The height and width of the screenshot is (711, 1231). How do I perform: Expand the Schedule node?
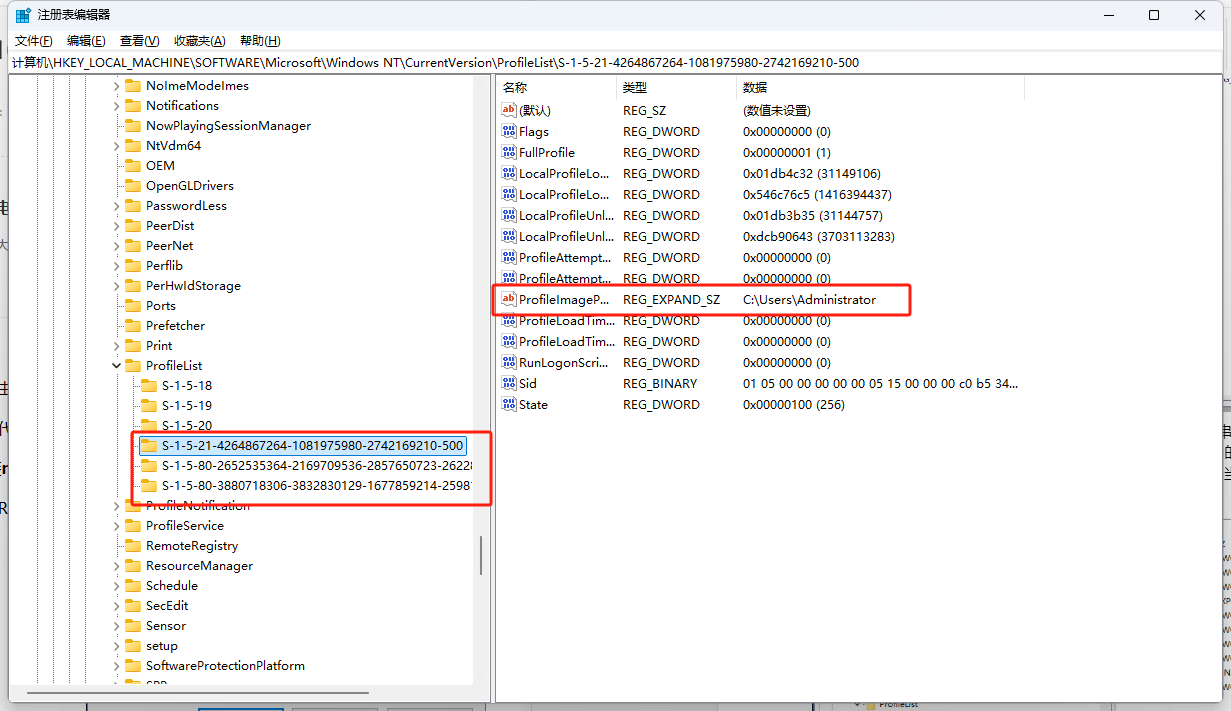point(116,585)
